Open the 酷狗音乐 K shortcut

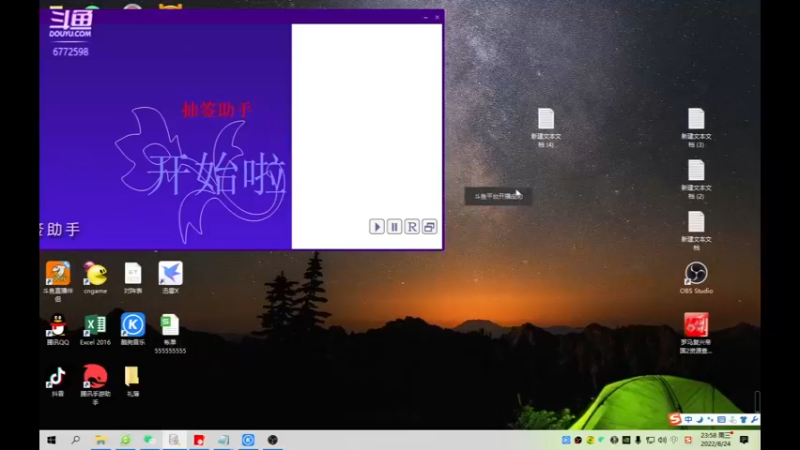133,330
